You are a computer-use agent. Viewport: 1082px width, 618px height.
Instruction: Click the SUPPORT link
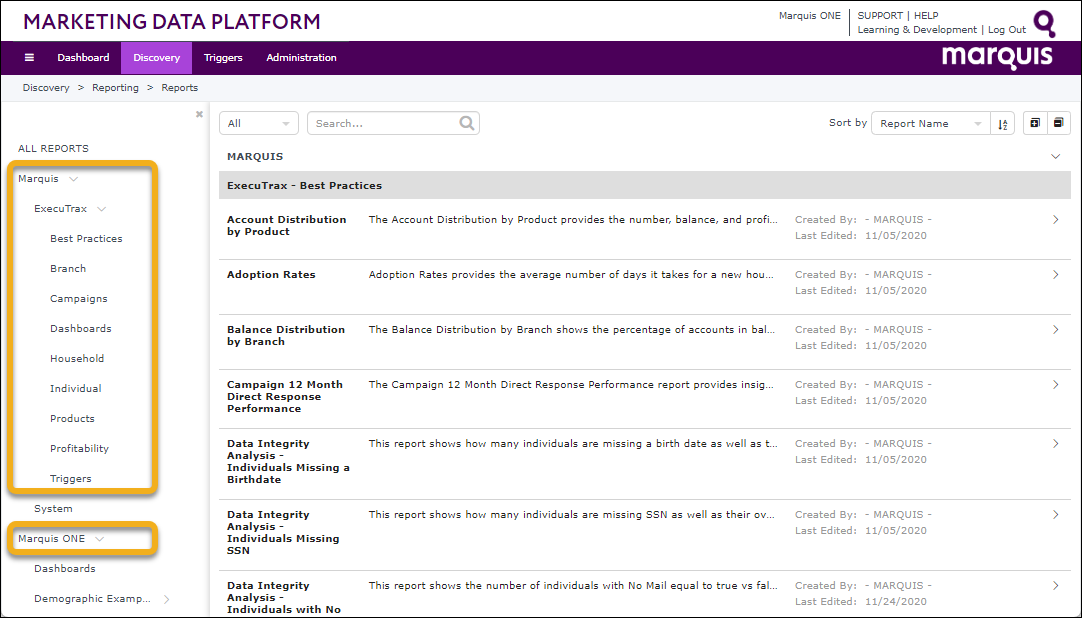(880, 15)
